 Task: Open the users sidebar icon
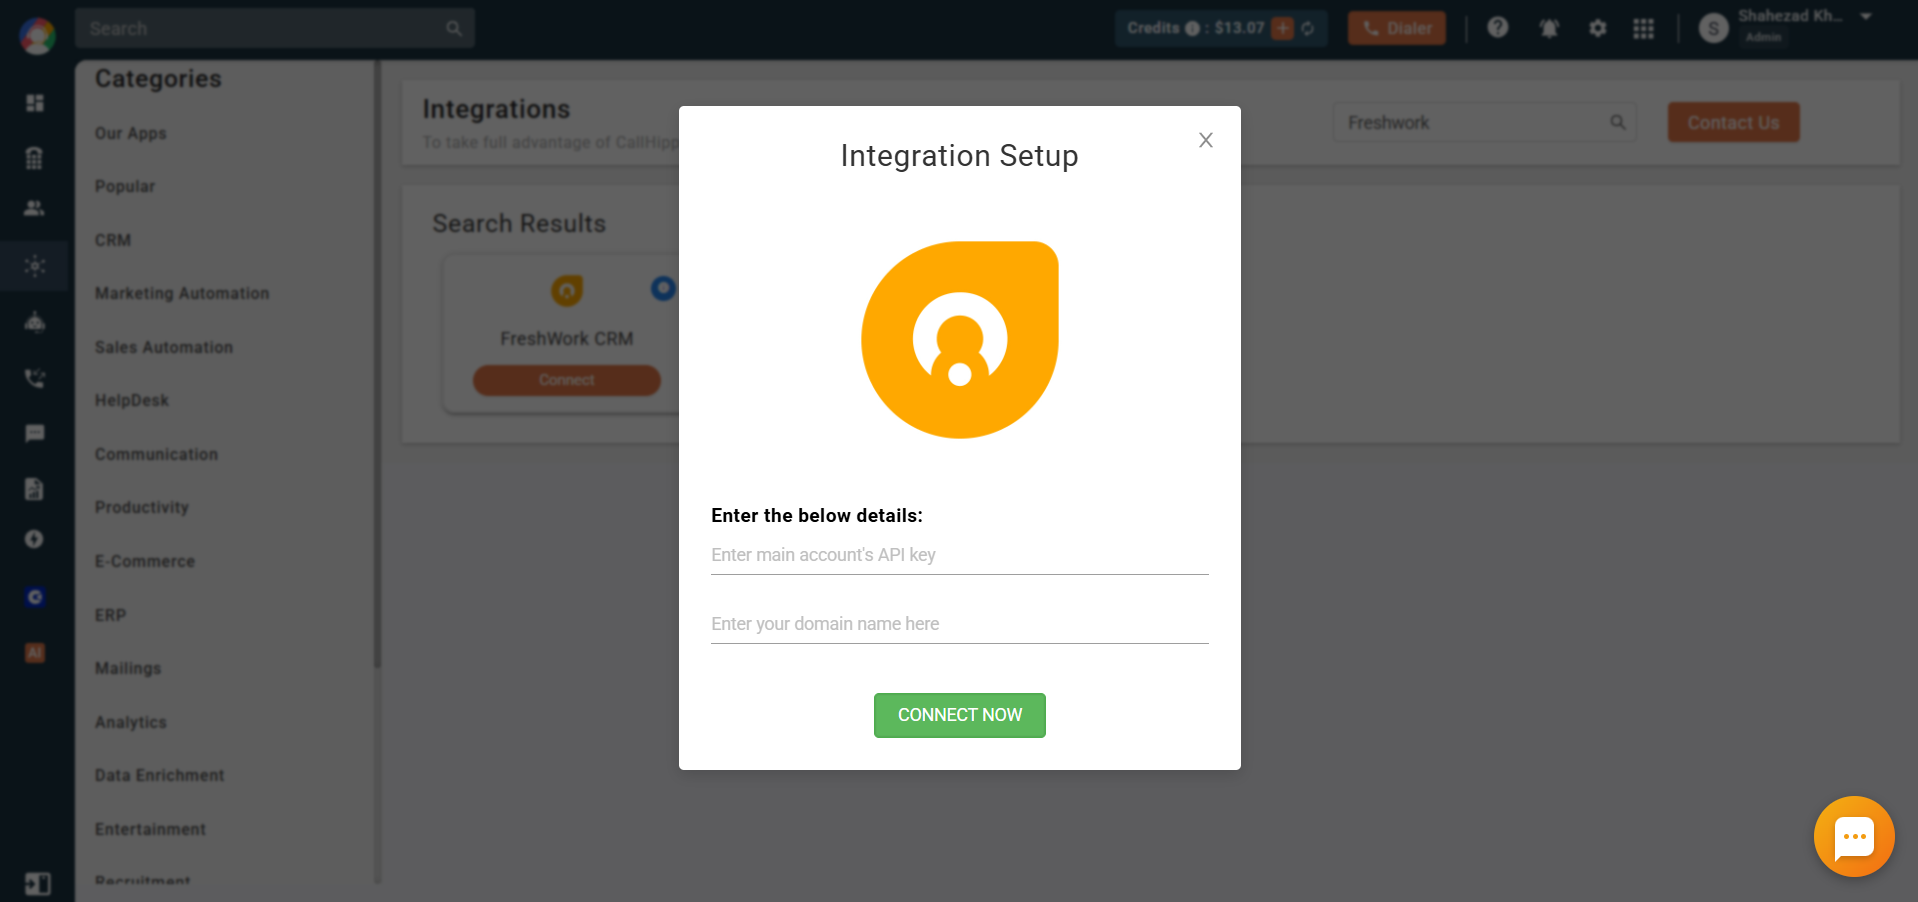[35, 208]
